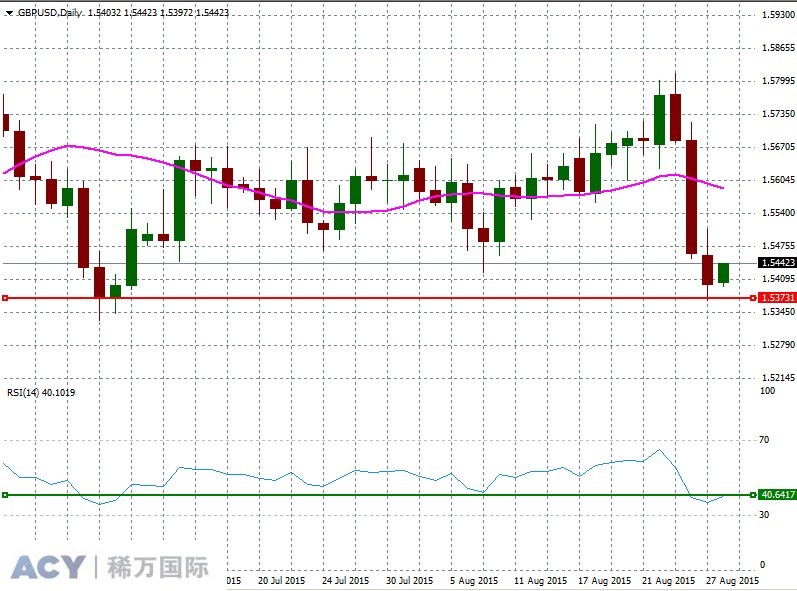The height and width of the screenshot is (591, 797).
Task: Grab the right handle of the red support line
Action: click(x=753, y=298)
